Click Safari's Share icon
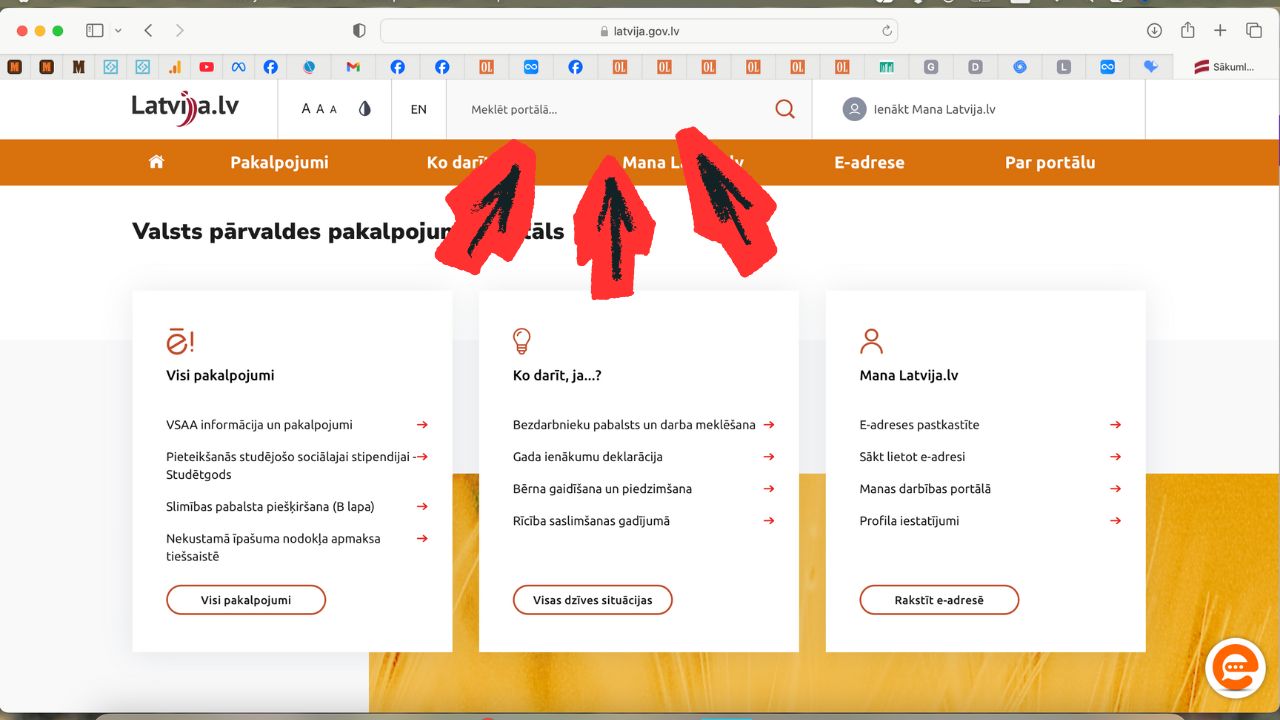Screen dimensions: 1280x720 pyautogui.click(x=1187, y=31)
